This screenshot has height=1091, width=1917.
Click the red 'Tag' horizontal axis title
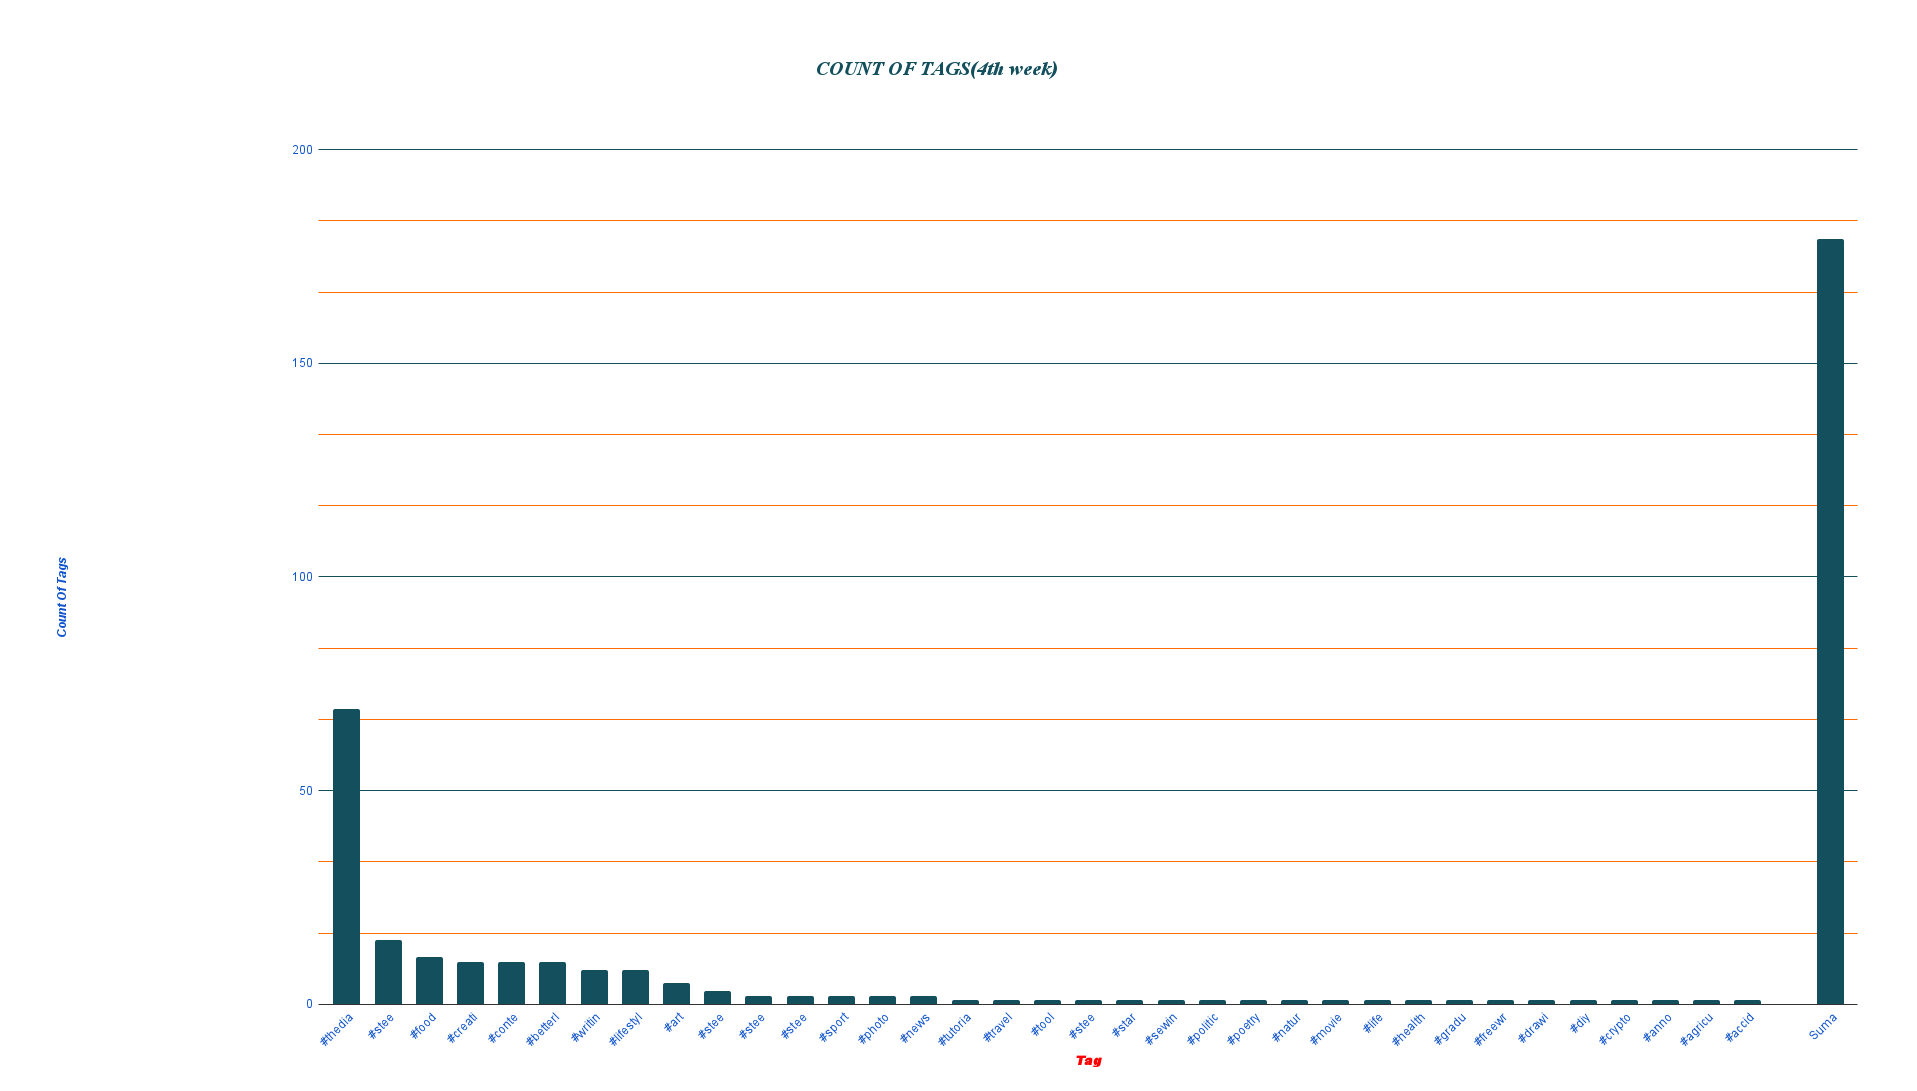pos(1088,1061)
